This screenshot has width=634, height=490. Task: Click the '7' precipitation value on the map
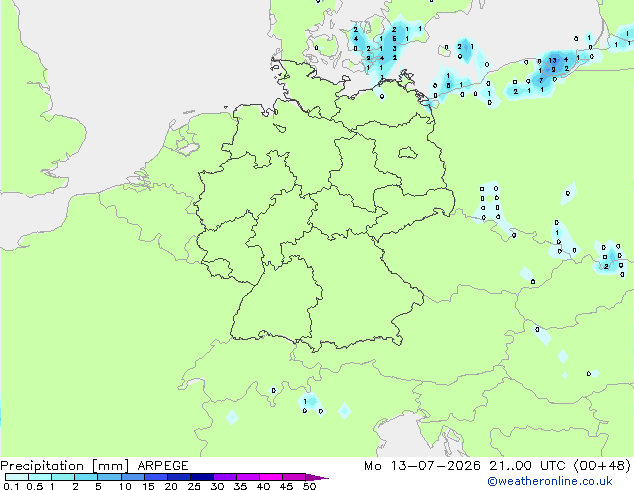pyautogui.click(x=541, y=80)
